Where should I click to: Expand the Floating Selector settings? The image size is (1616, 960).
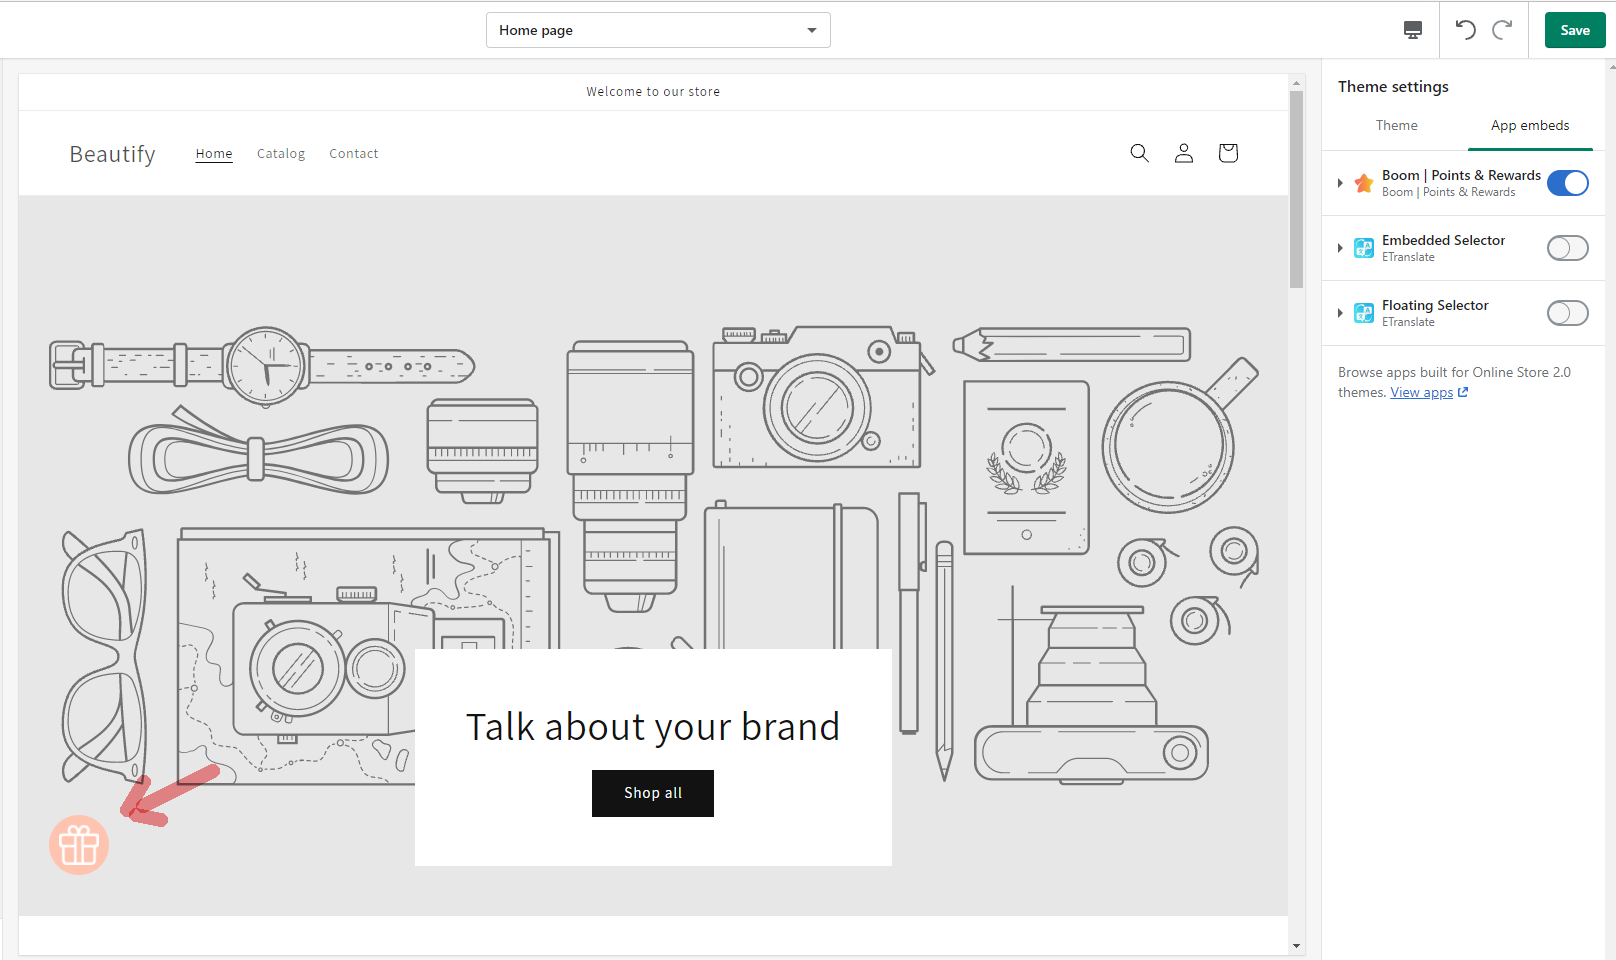pos(1340,313)
